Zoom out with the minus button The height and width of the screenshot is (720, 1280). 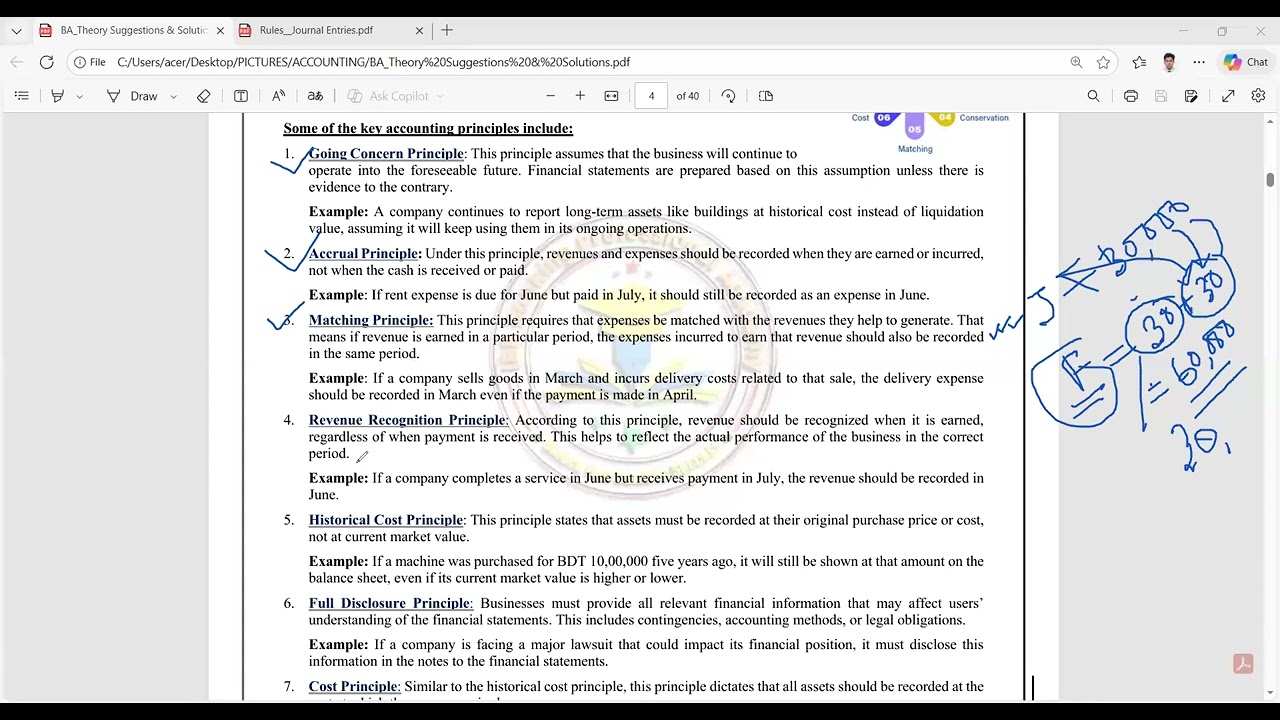coord(550,96)
